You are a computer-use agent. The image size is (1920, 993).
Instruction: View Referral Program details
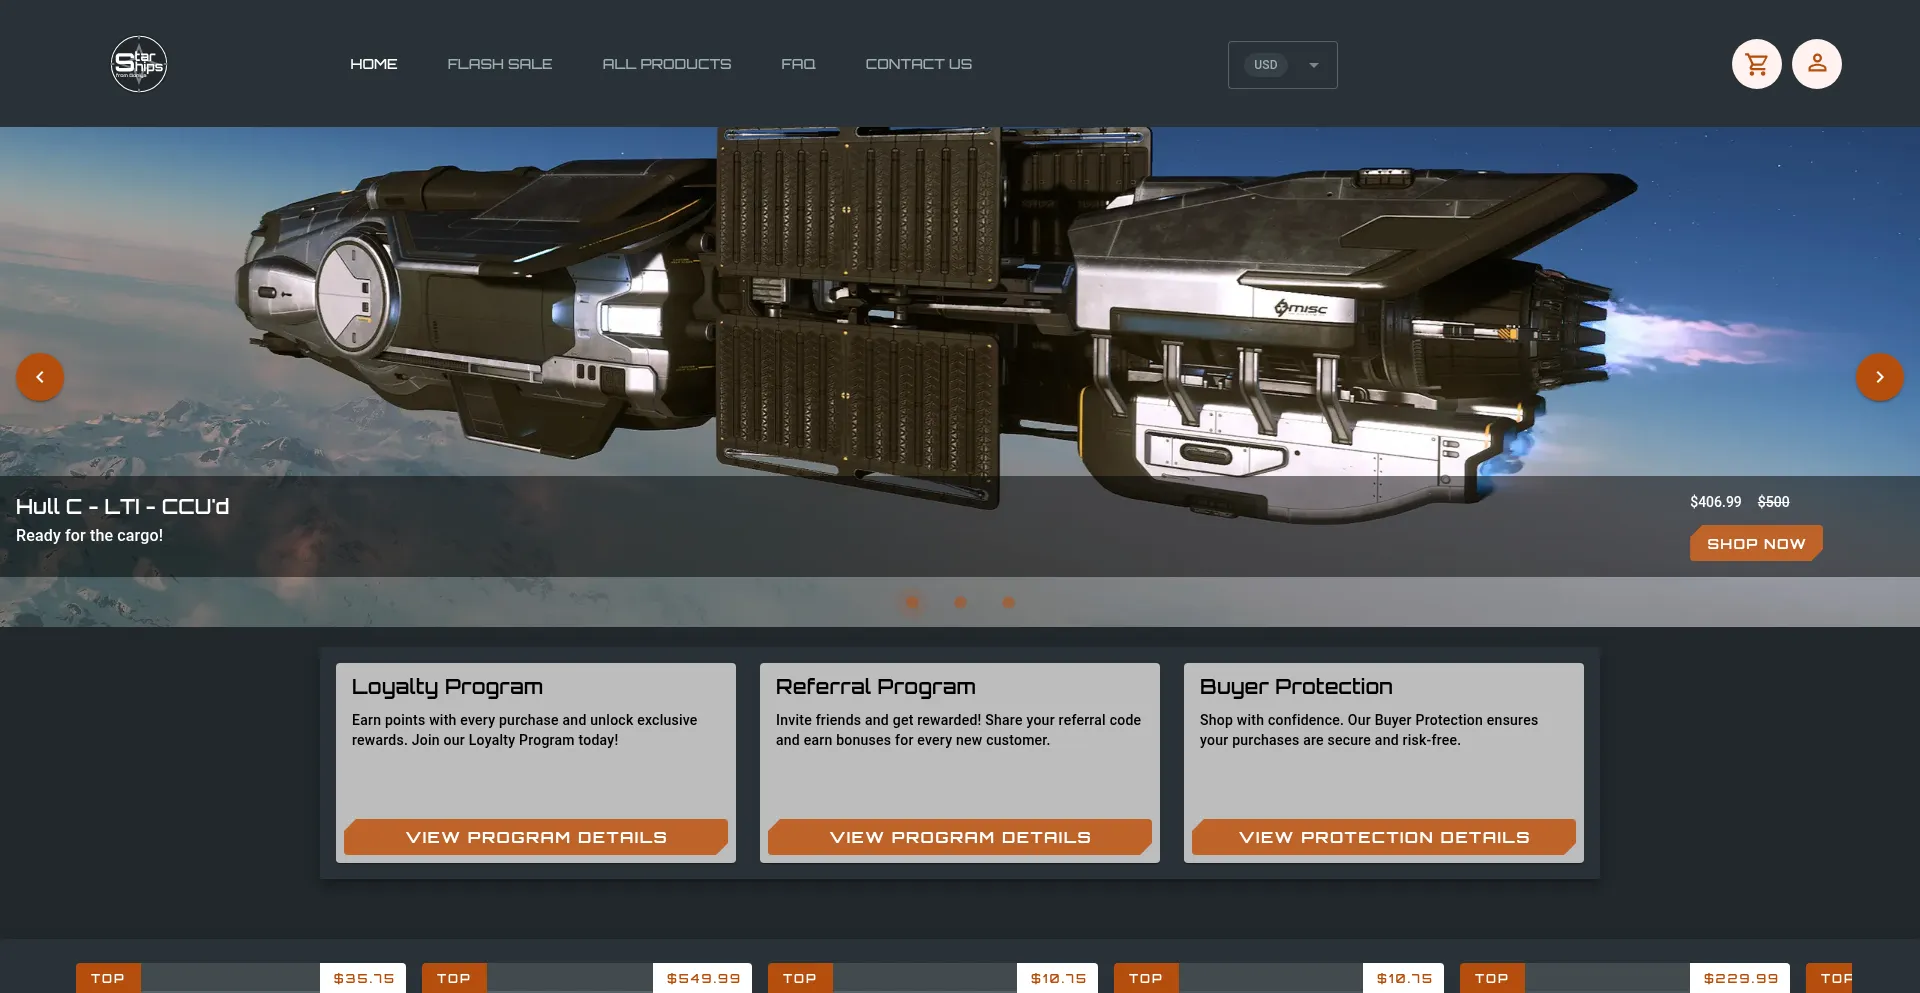(960, 837)
